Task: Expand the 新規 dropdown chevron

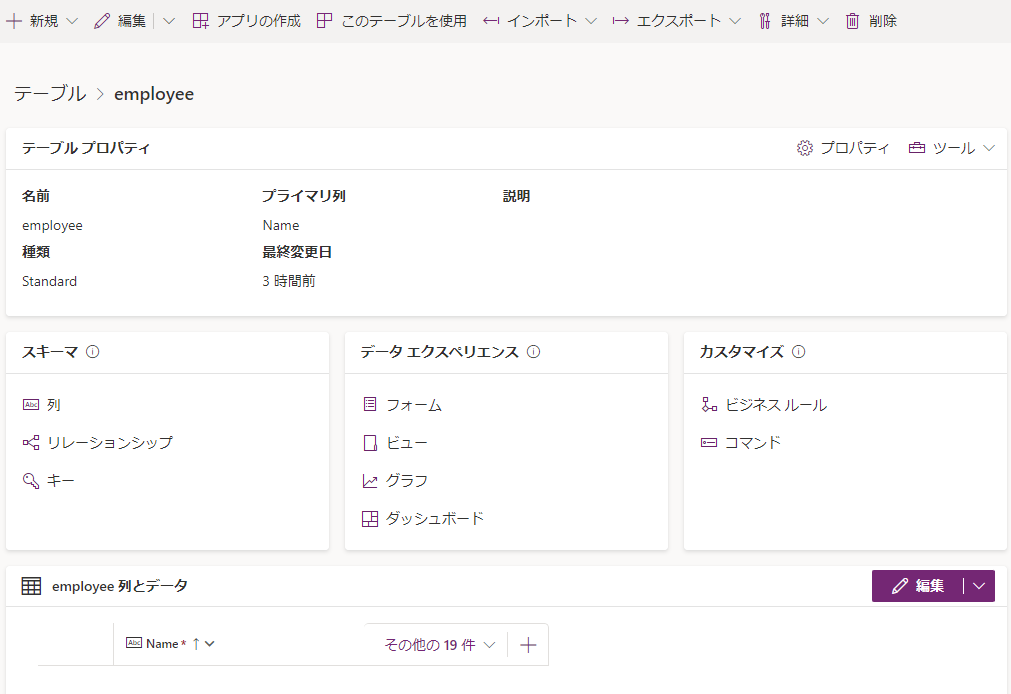Action: (x=72, y=21)
